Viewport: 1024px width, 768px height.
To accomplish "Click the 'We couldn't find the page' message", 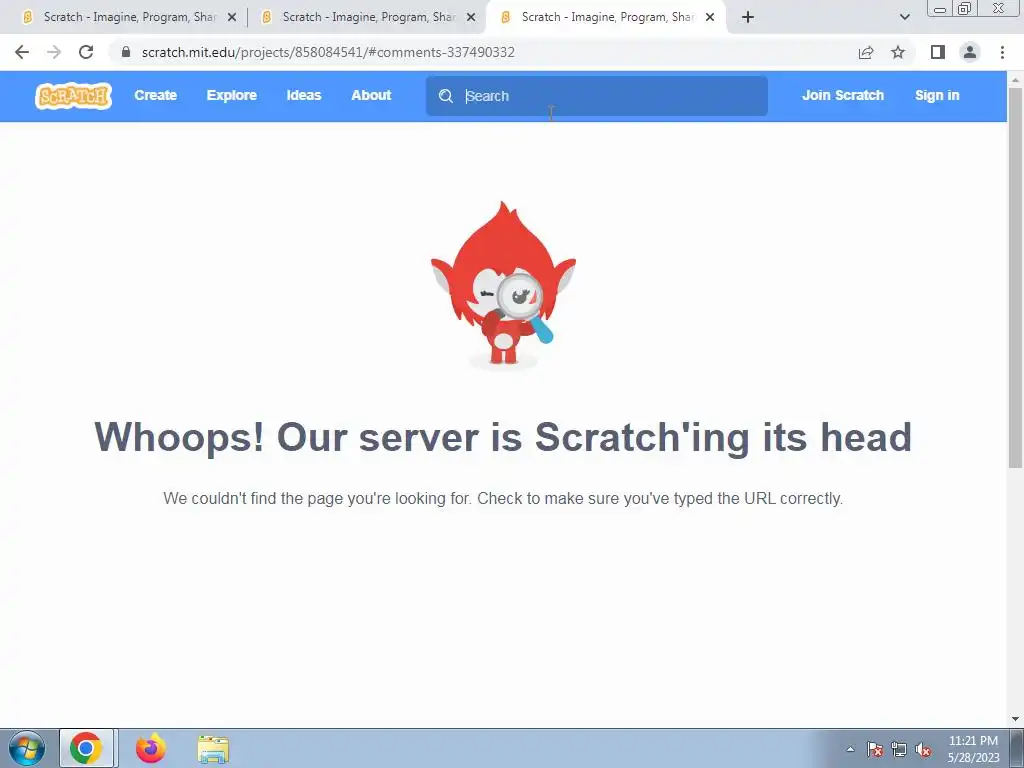I will 503,498.
